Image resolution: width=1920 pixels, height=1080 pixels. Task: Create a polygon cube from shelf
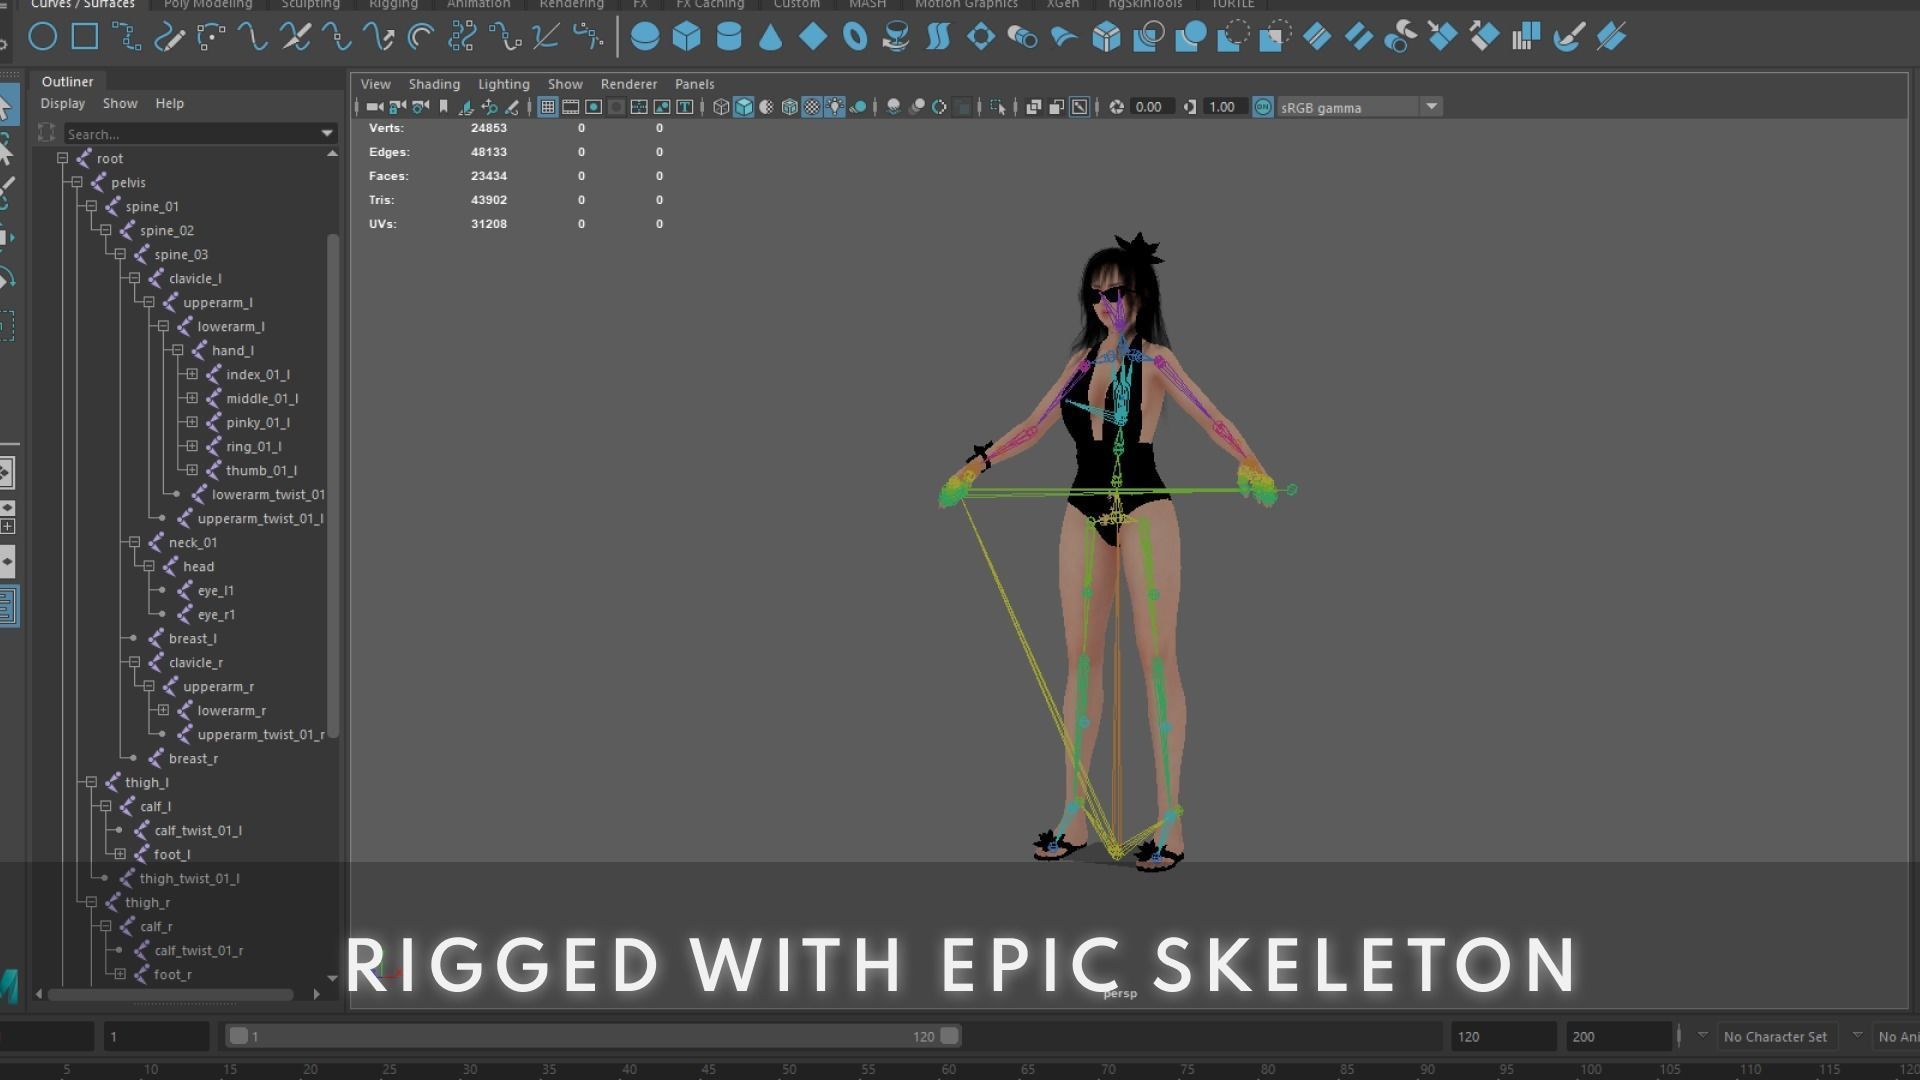pos(687,37)
